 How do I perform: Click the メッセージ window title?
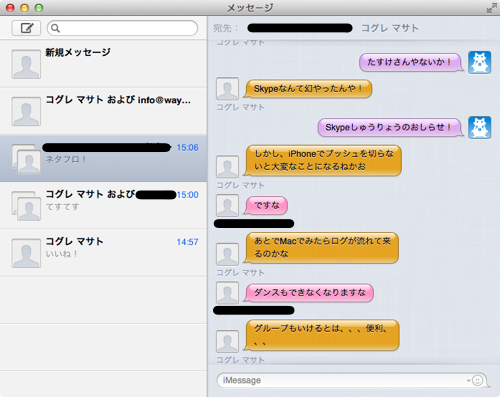[x=250, y=8]
